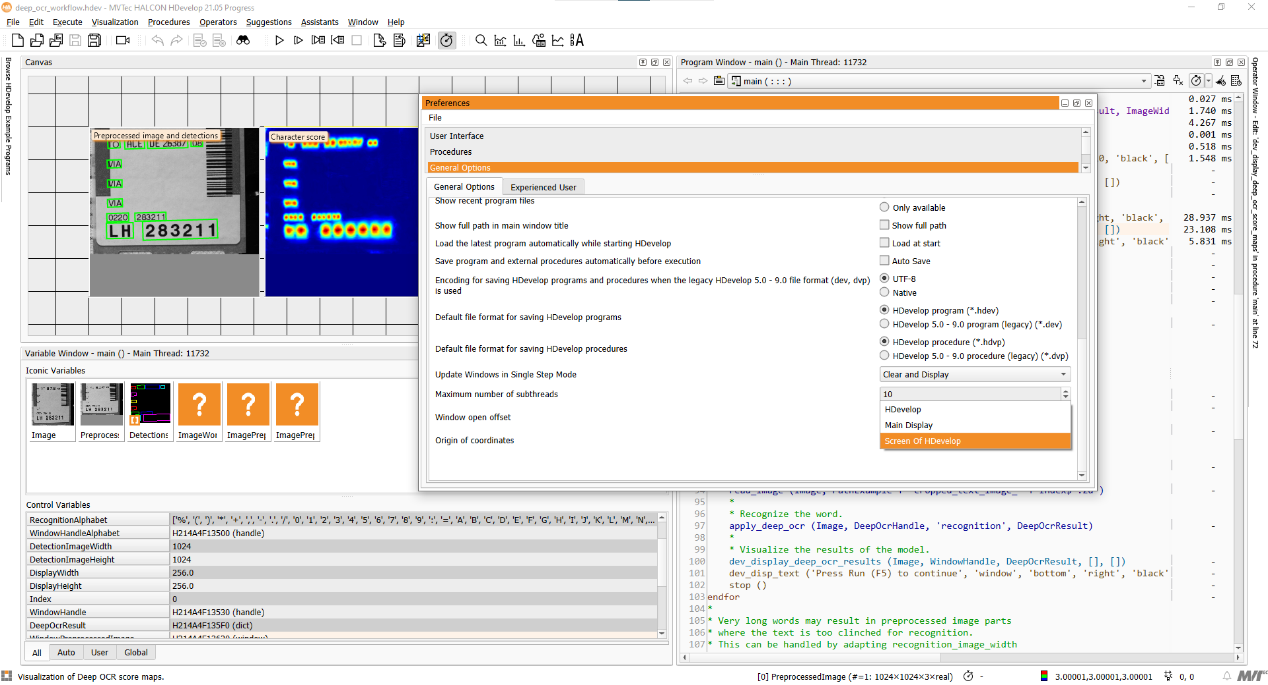This screenshot has width=1268, height=685.
Task: Click the RecognitionAlphabet control variable row
Action: [x=341, y=520]
